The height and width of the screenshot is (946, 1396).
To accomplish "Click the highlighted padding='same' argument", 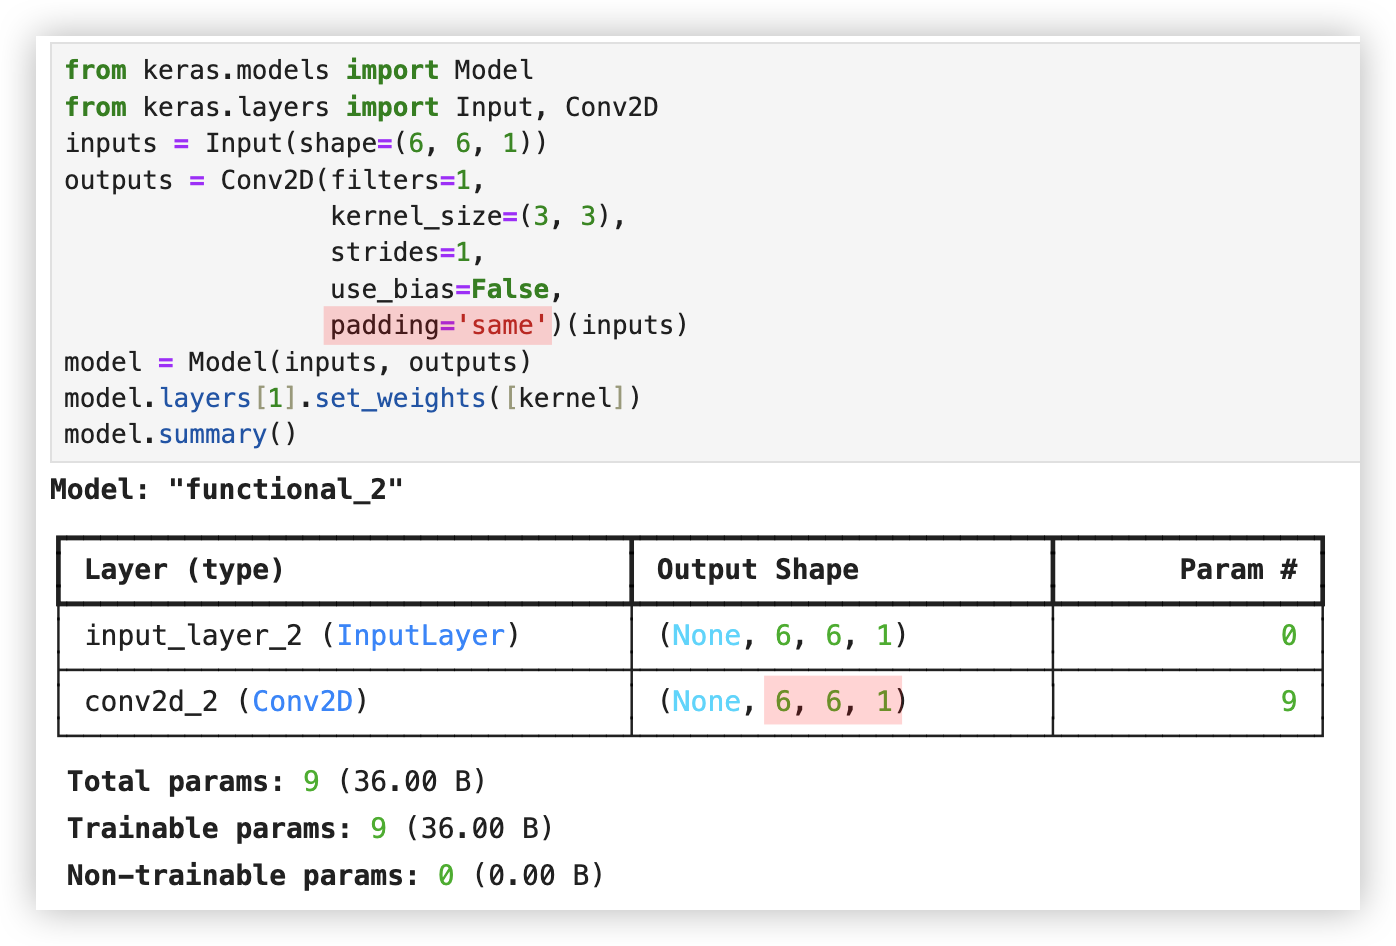I will coord(438,326).
